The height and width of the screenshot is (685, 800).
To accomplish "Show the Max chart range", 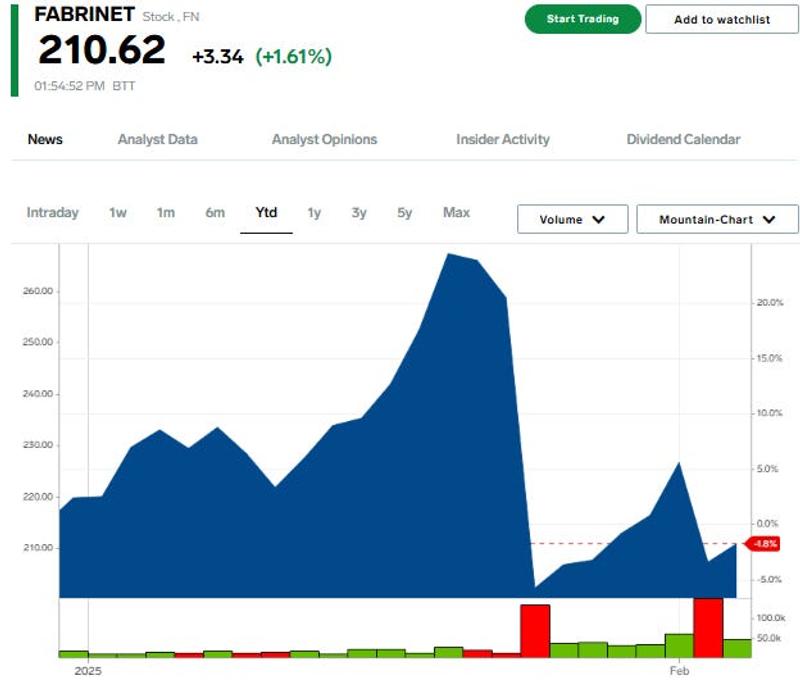I will tap(457, 212).
